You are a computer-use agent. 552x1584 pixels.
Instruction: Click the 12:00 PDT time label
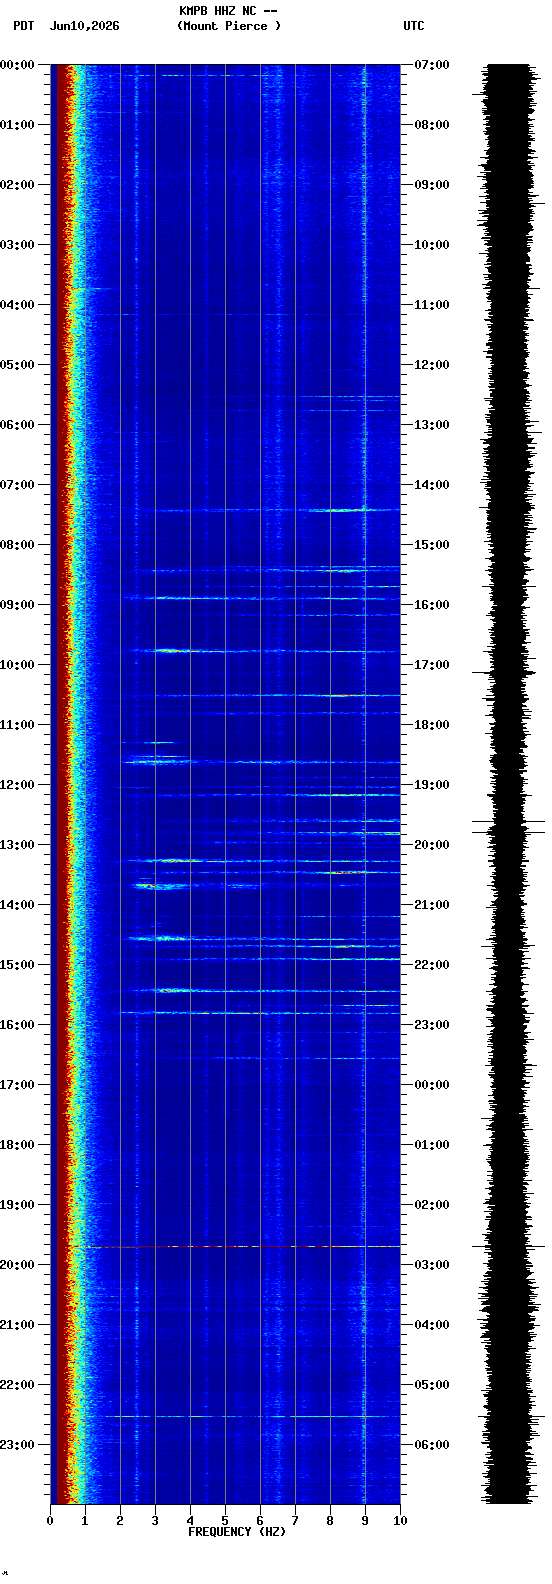tap(17, 785)
